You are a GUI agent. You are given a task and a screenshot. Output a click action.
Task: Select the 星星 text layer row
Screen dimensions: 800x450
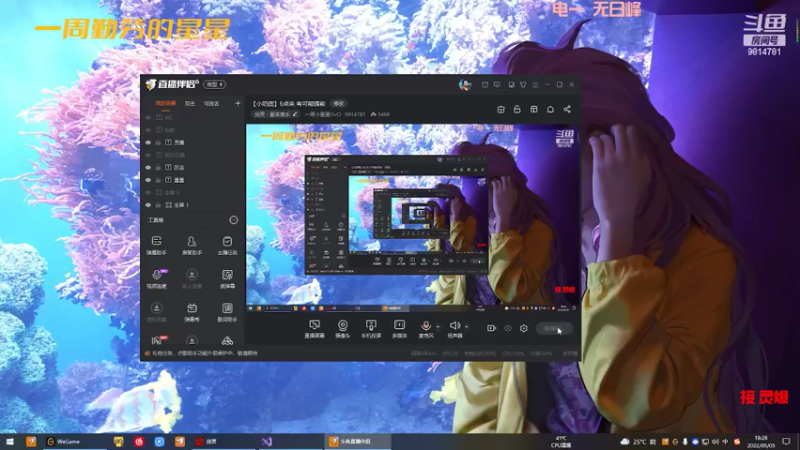click(192, 180)
